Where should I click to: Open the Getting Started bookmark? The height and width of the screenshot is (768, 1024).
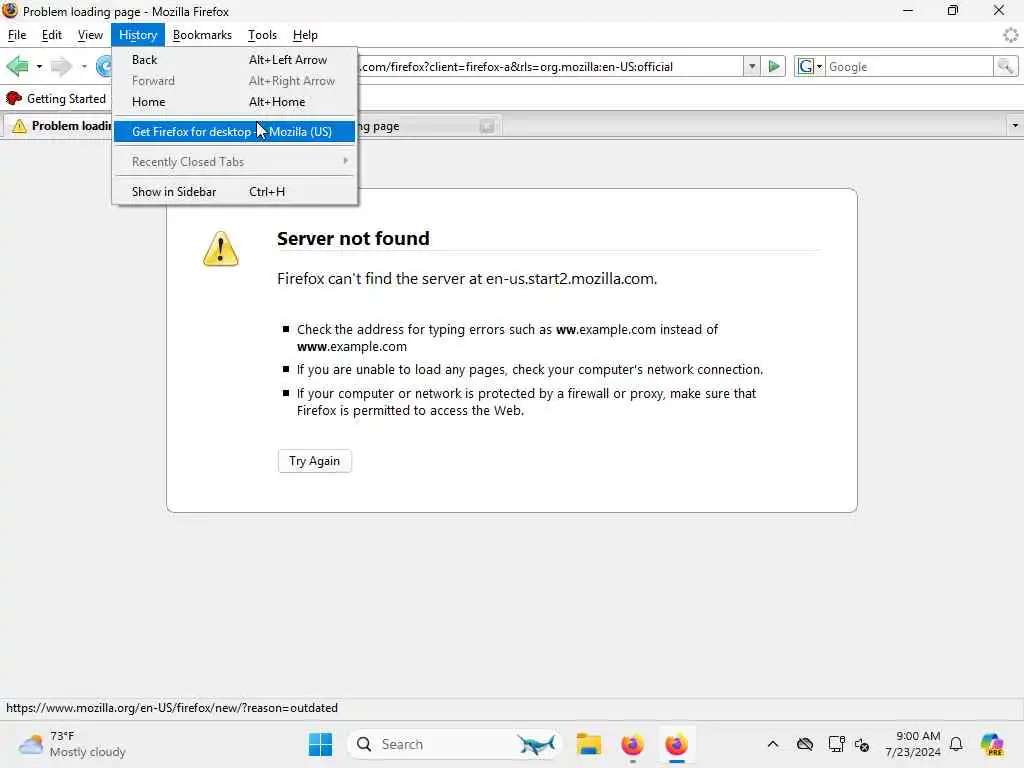click(56, 99)
